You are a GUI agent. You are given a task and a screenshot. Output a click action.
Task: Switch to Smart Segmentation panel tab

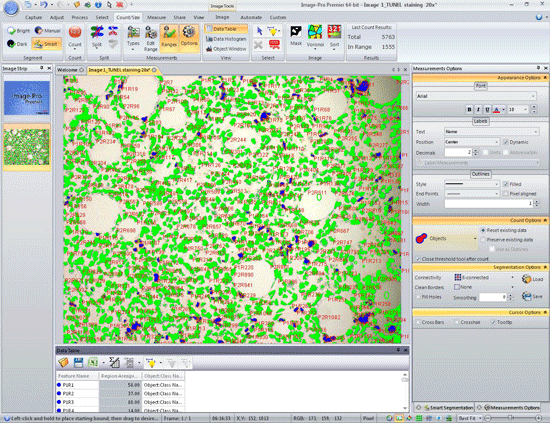pos(444,408)
